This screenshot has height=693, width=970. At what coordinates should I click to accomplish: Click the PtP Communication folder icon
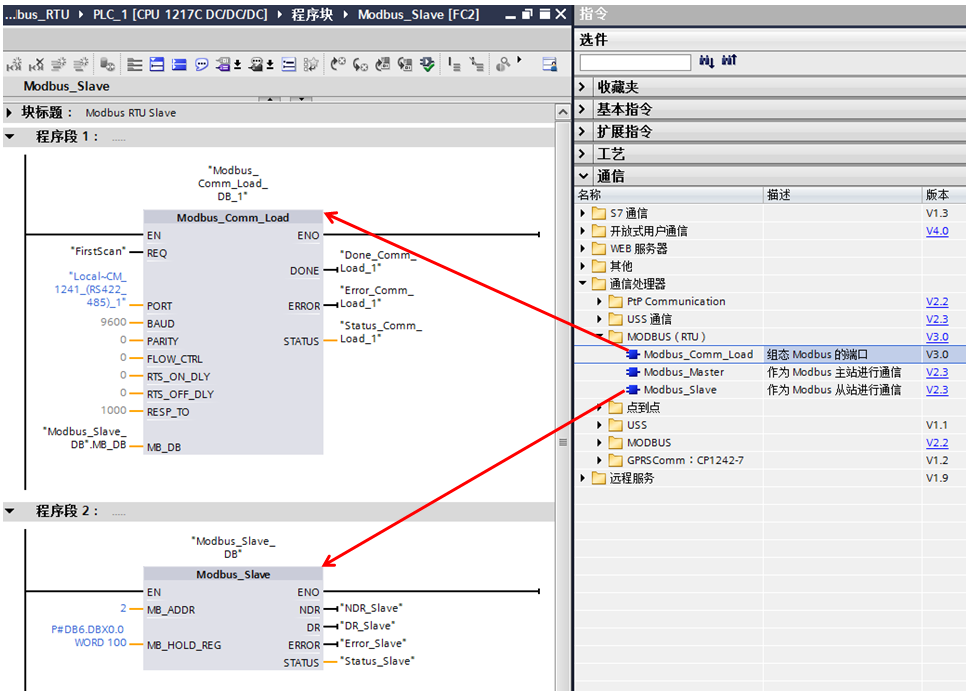coord(618,301)
